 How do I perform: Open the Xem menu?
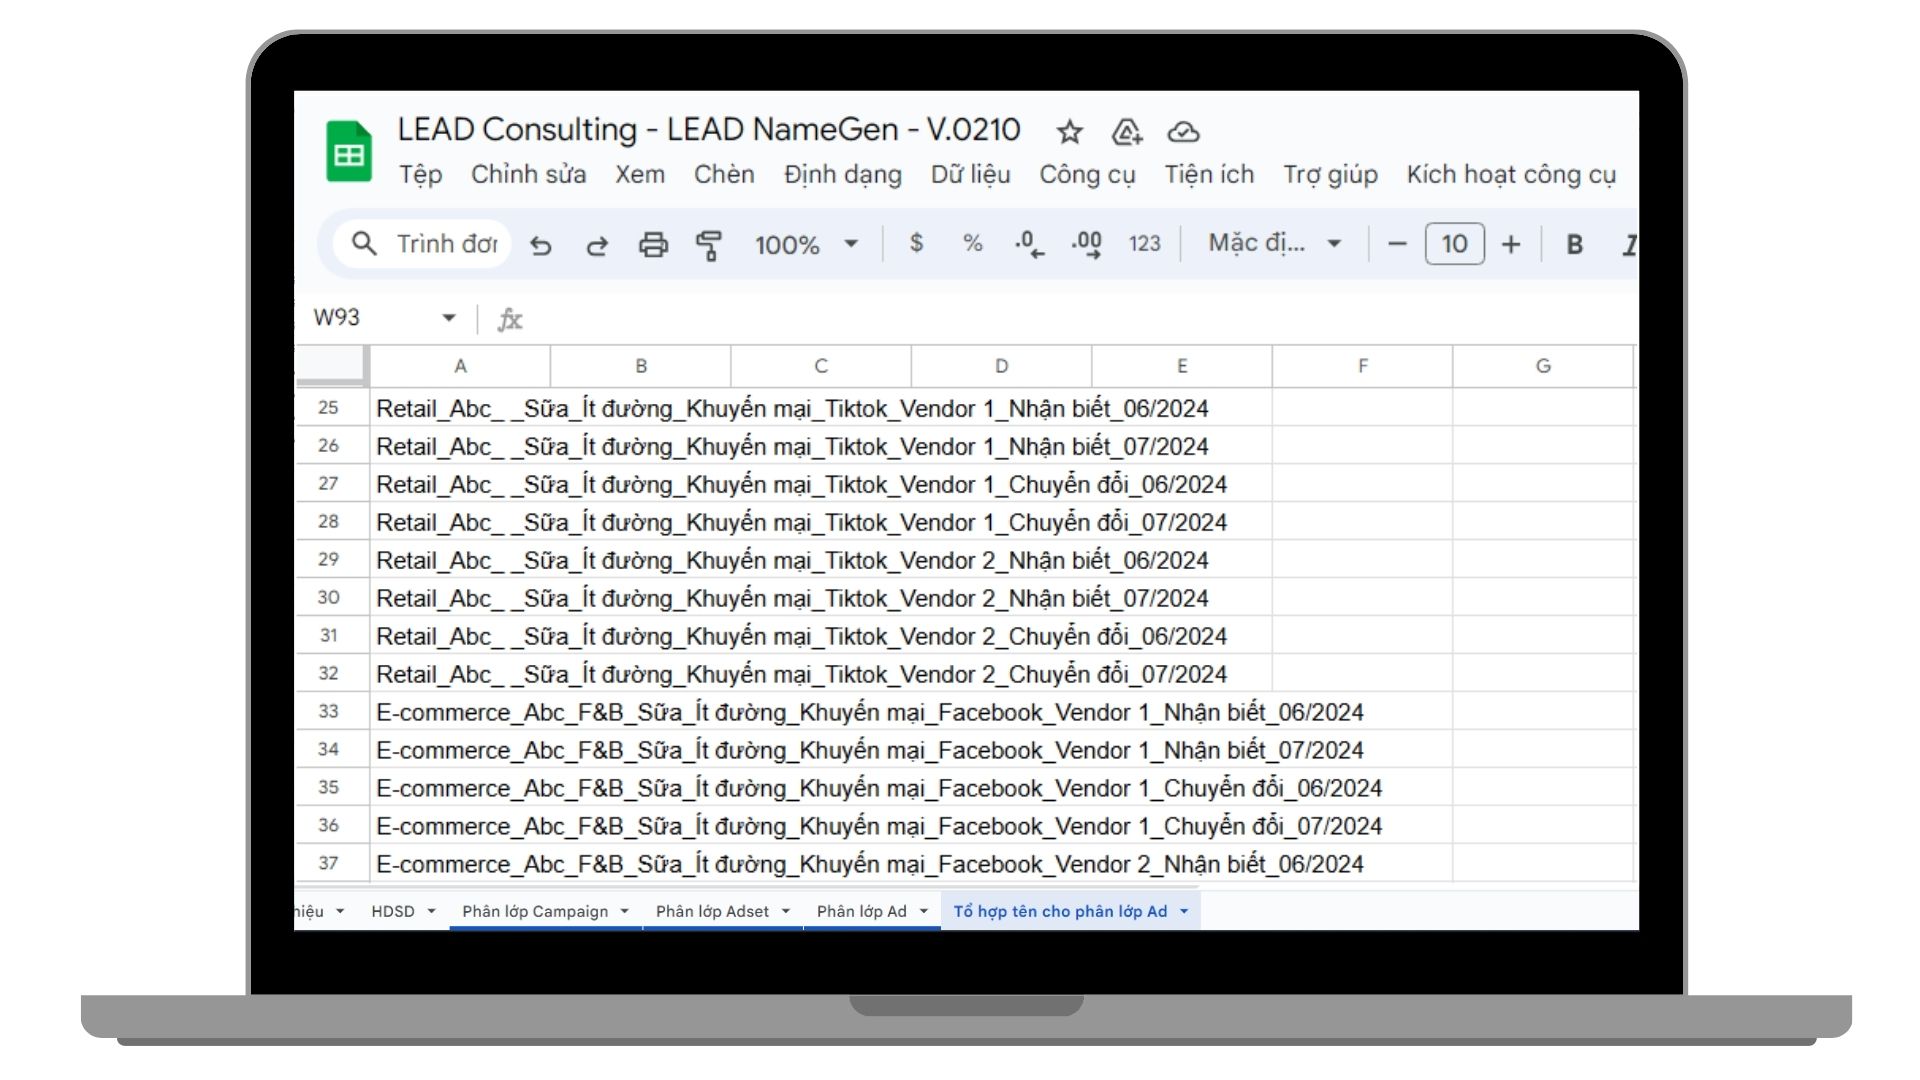pyautogui.click(x=640, y=175)
